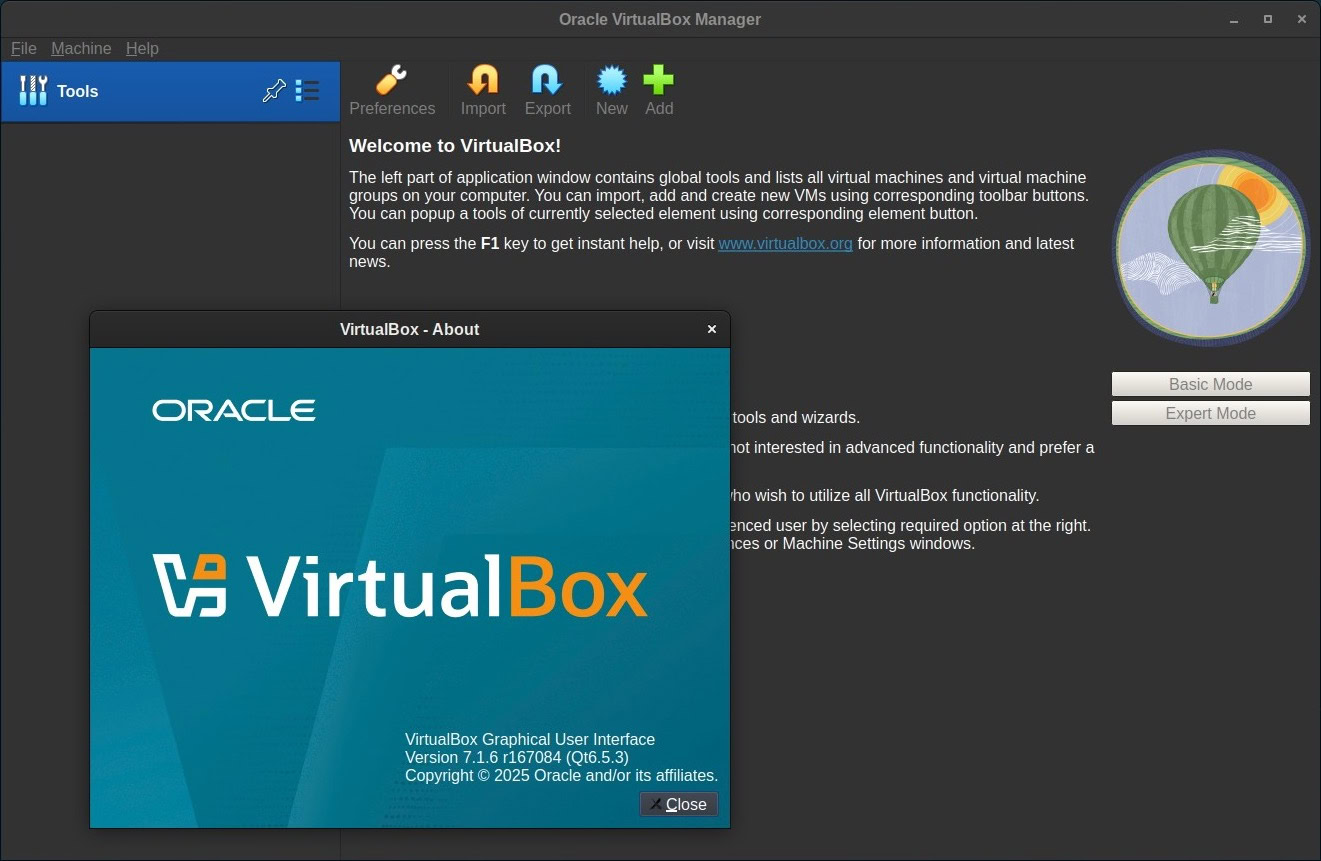Click the balloon illustration image
Screen dimensions: 1321x861
pyautogui.click(x=1211, y=248)
